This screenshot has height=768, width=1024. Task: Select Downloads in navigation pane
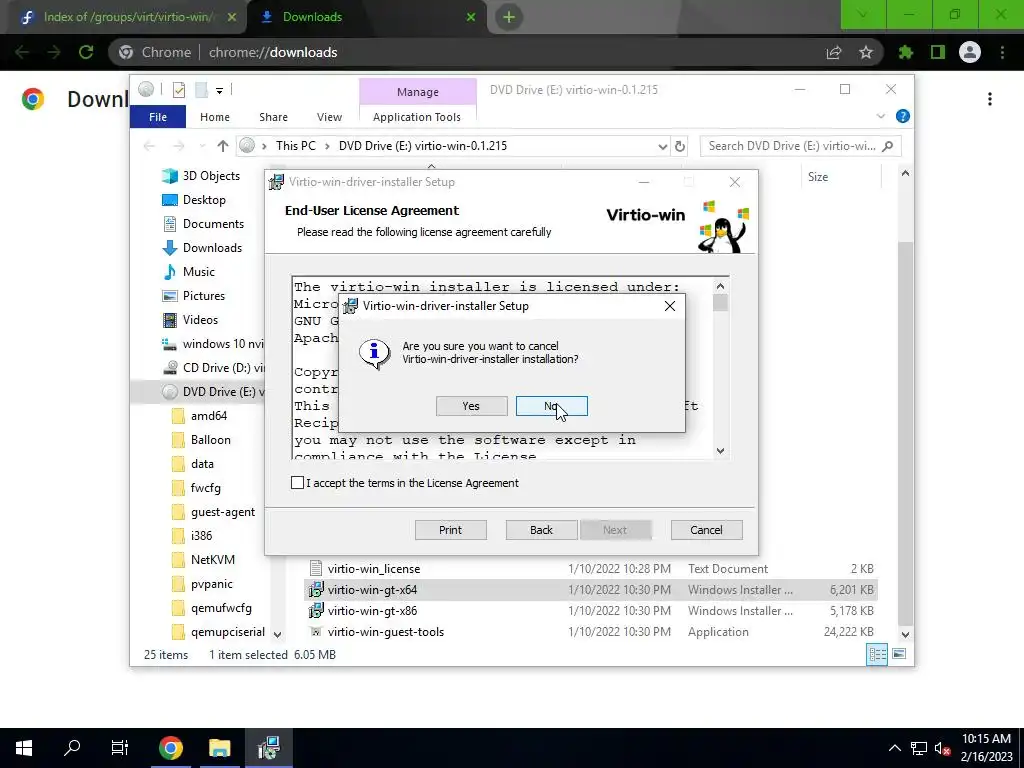pyautogui.click(x=202, y=248)
